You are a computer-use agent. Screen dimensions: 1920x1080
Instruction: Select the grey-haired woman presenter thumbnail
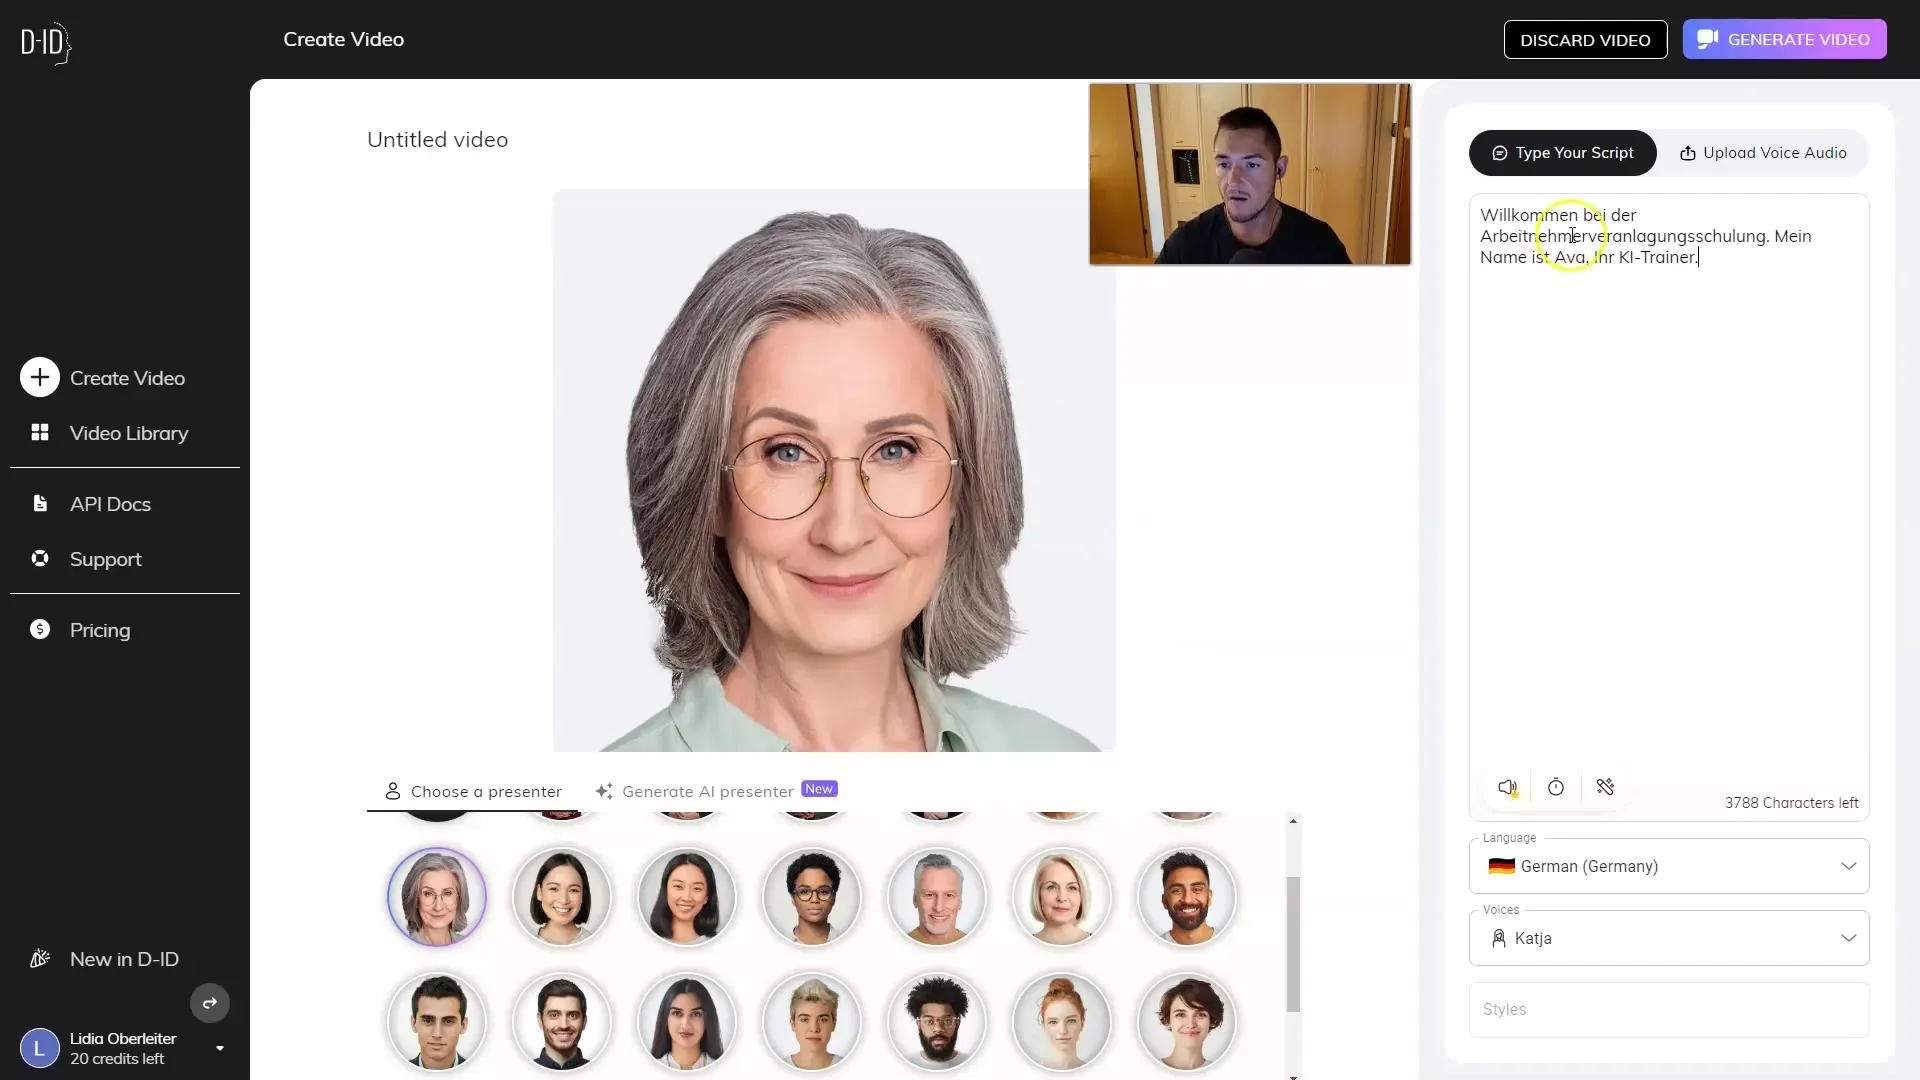coord(435,897)
